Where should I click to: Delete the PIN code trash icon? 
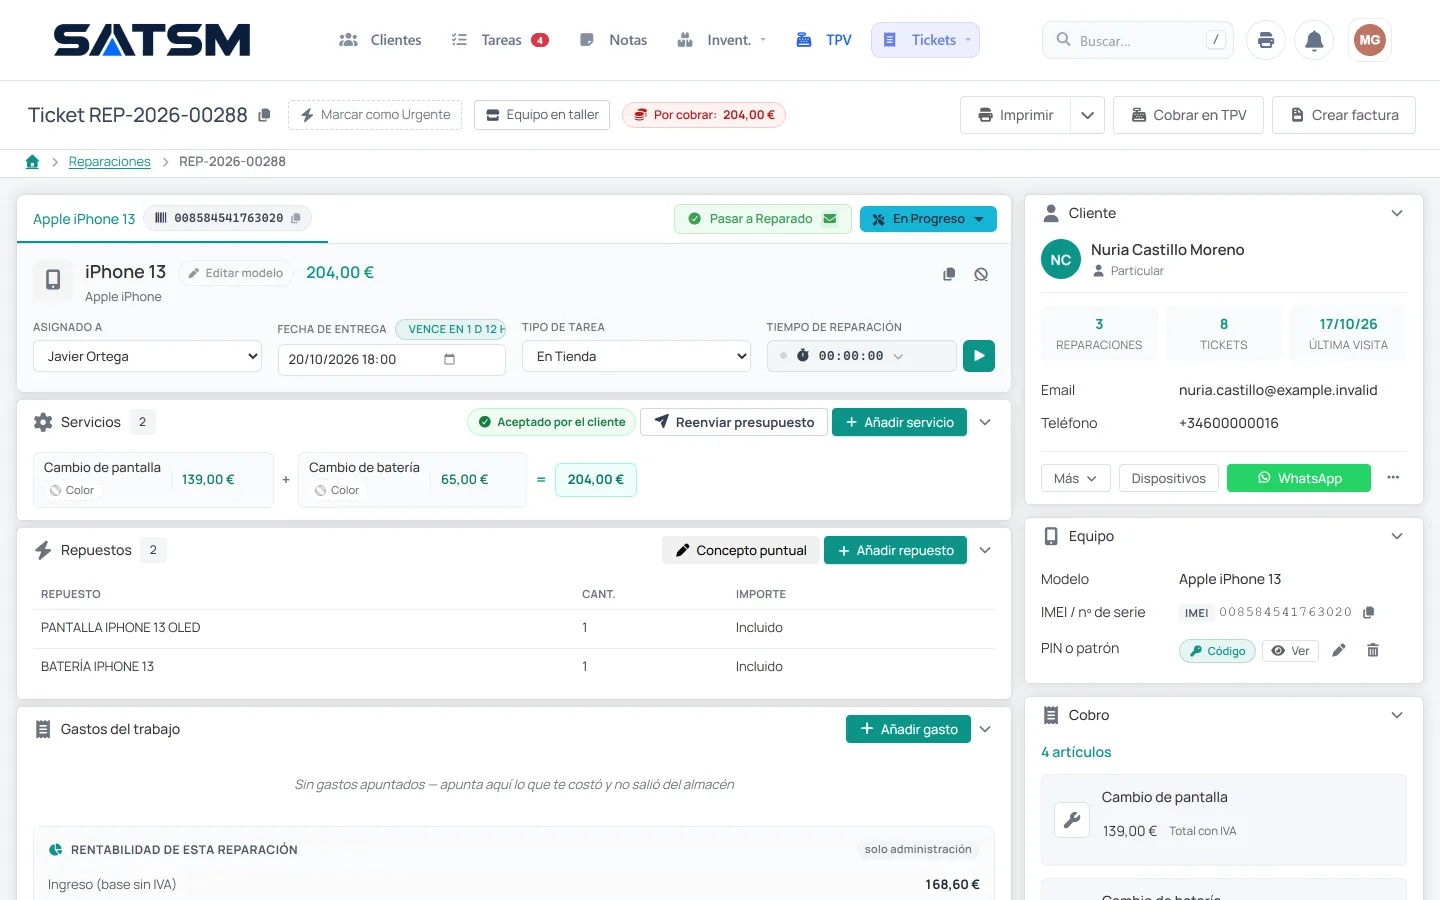pyautogui.click(x=1373, y=650)
